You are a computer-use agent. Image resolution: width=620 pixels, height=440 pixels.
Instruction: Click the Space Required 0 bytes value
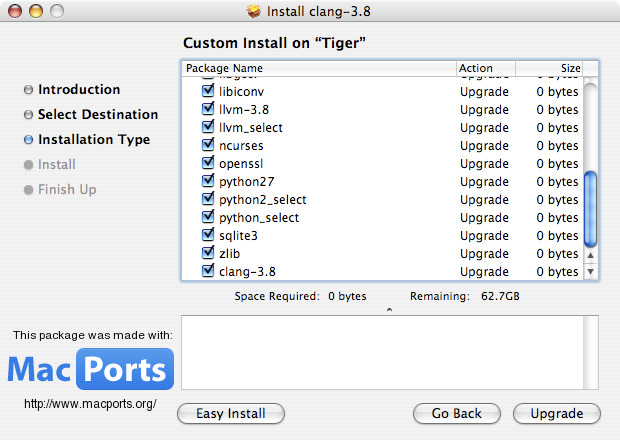pyautogui.click(x=347, y=296)
